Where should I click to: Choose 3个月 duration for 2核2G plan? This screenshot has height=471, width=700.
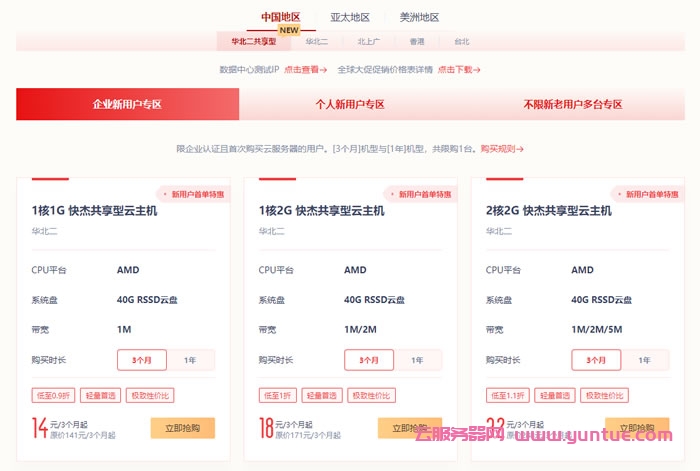(596, 360)
